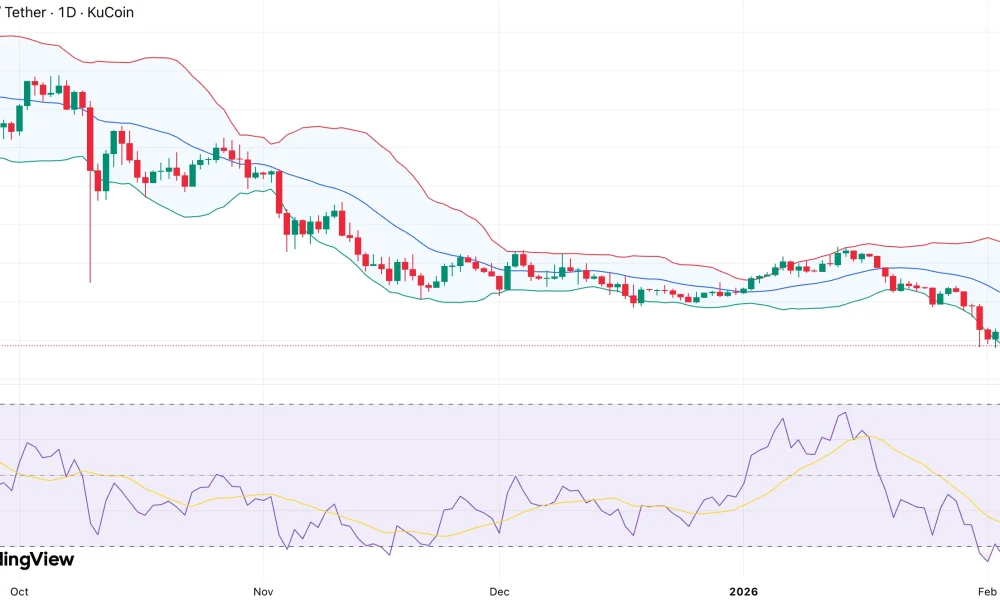Open symbol search by clicking Tether legend
1000x600 pixels.
point(25,12)
